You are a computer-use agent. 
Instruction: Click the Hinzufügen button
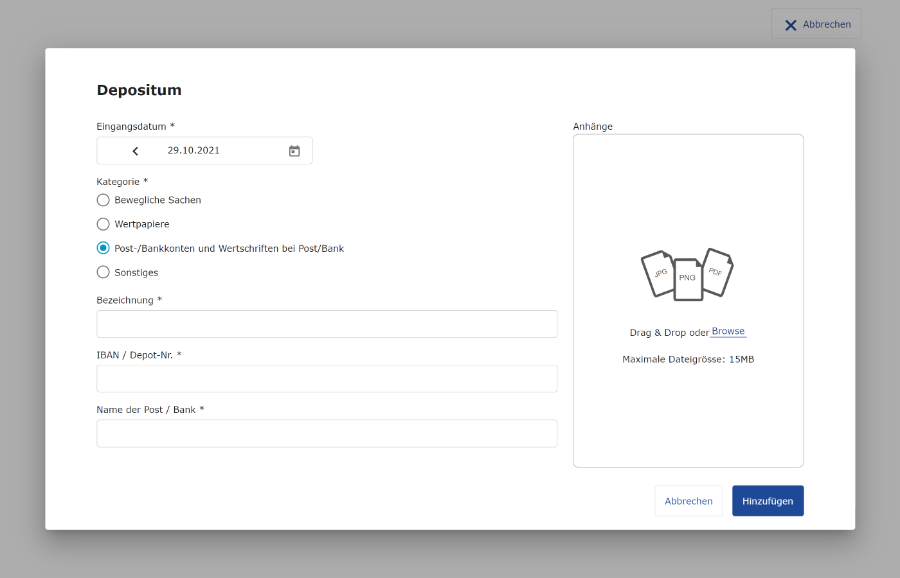pos(767,501)
